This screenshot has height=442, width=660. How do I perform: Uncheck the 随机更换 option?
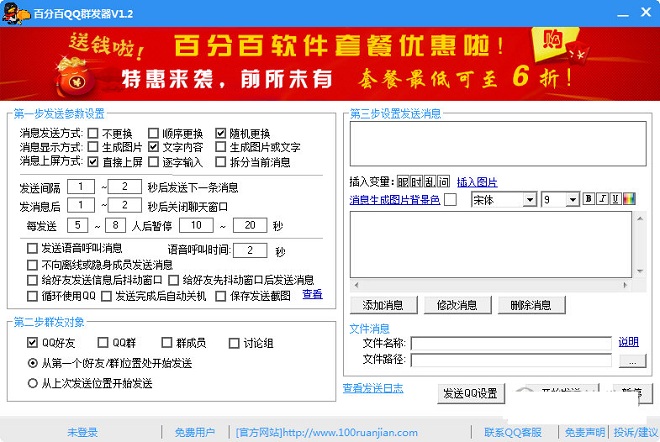221,133
